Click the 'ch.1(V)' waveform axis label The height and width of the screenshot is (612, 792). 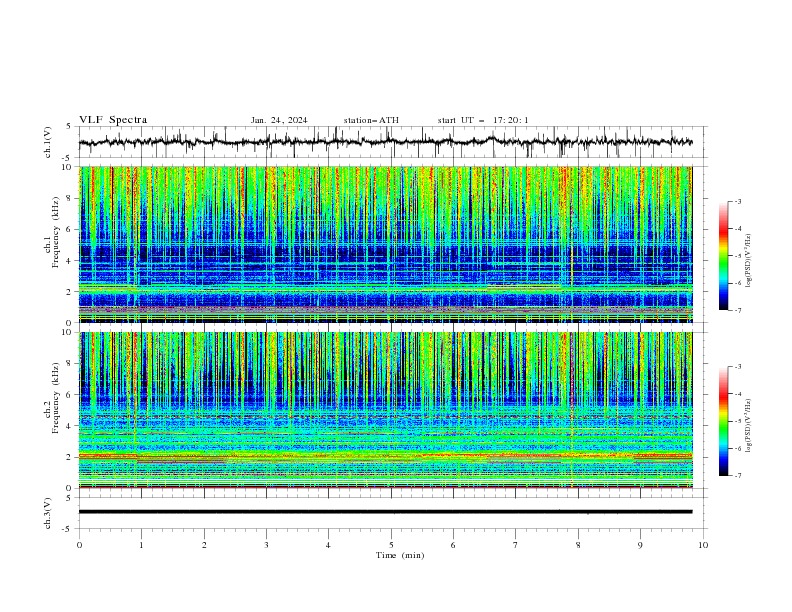(x=48, y=142)
